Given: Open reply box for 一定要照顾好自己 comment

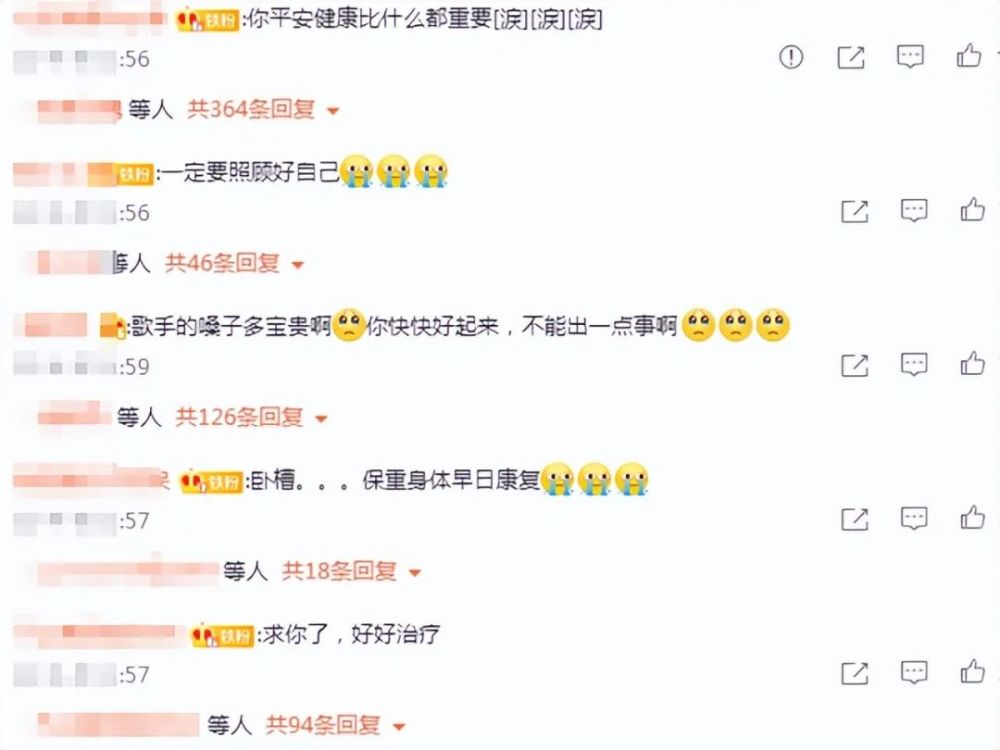Looking at the screenshot, I should coord(914,210).
